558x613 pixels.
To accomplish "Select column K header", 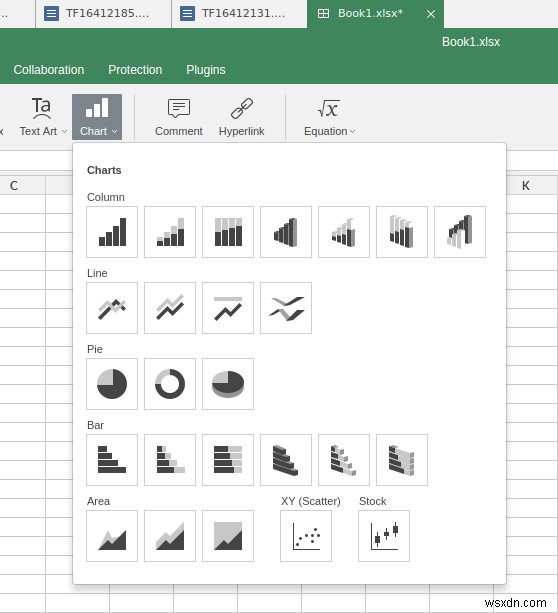I will coord(526,185).
